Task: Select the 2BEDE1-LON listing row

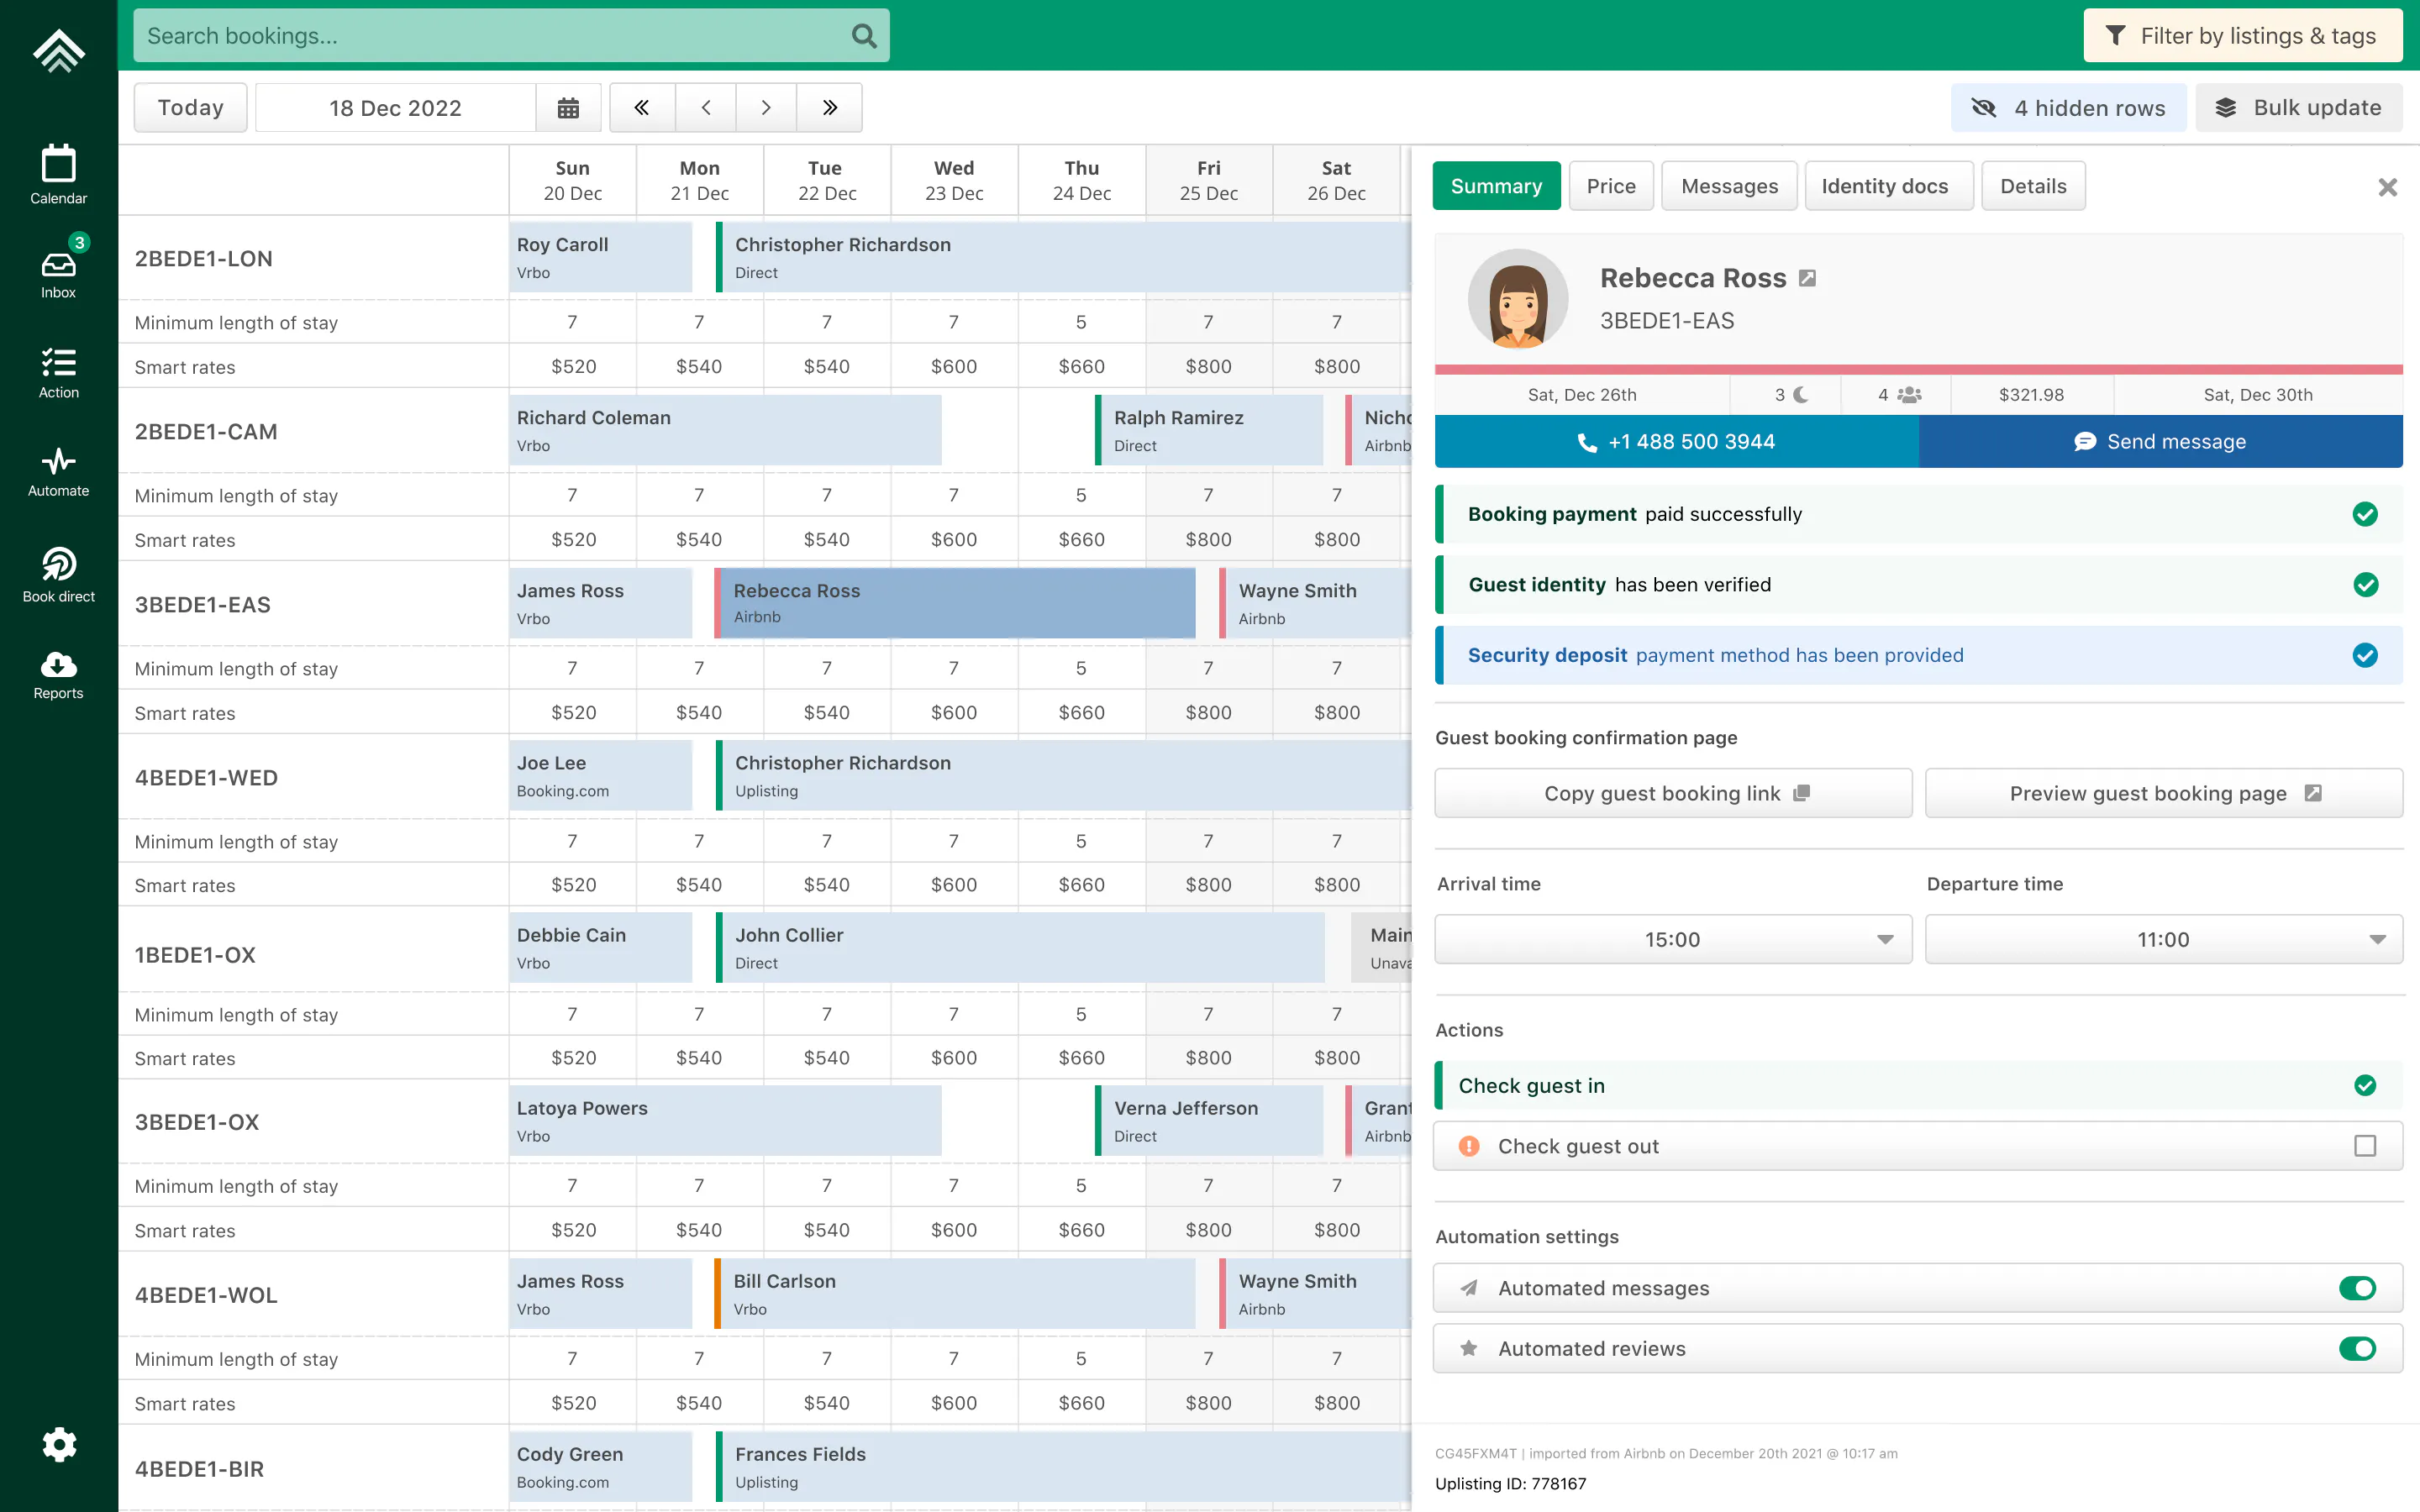Action: pos(314,258)
